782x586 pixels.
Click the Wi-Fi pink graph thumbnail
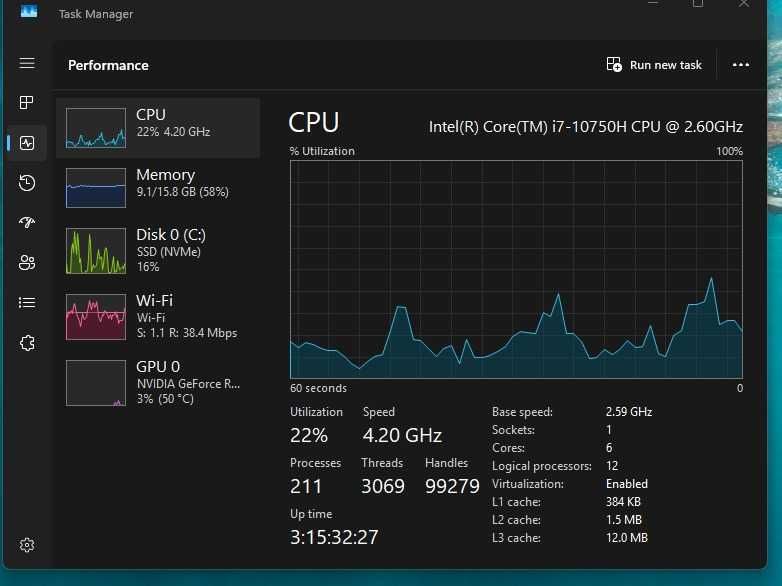click(x=96, y=317)
